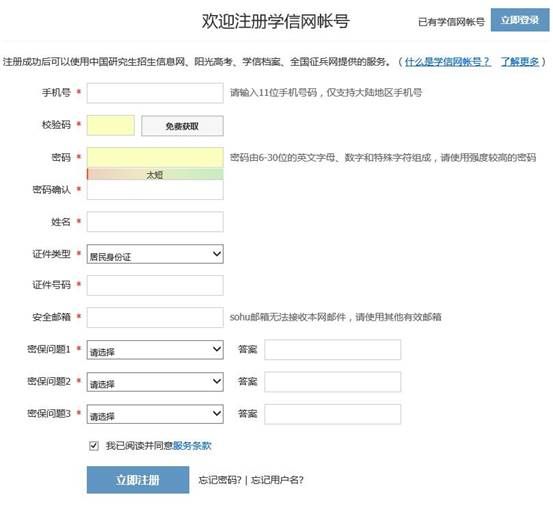Open the 了解更多 link
Image resolution: width=553 pixels, height=510 pixels.
tap(520, 62)
